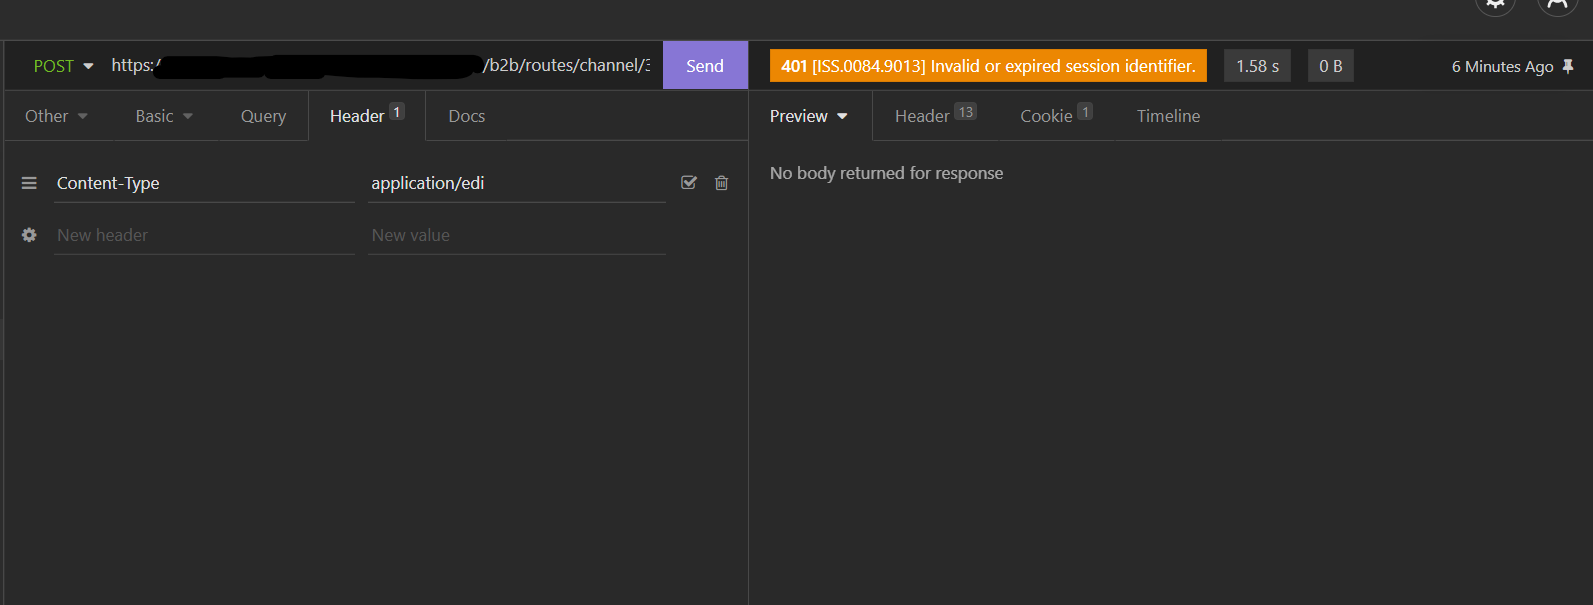Viewport: 1593px width, 605px height.
Task: Open the account icon at top right
Action: (x=1557, y=5)
